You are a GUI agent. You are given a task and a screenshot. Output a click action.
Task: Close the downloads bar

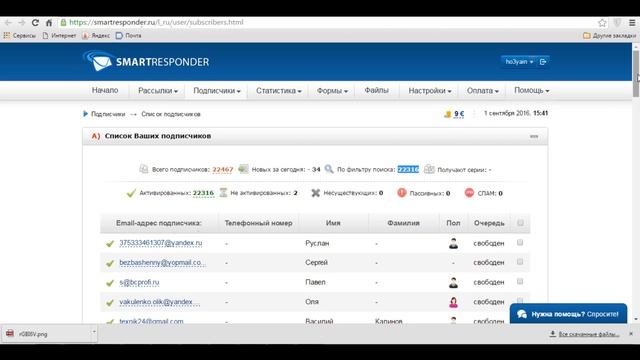pos(631,333)
